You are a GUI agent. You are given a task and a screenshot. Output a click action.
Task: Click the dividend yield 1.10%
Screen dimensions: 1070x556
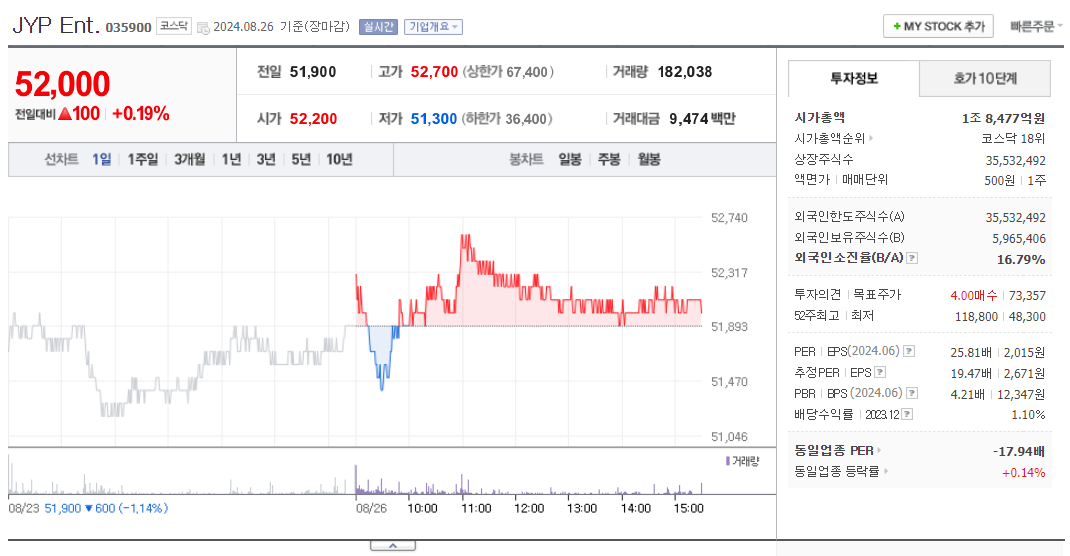[1028, 415]
